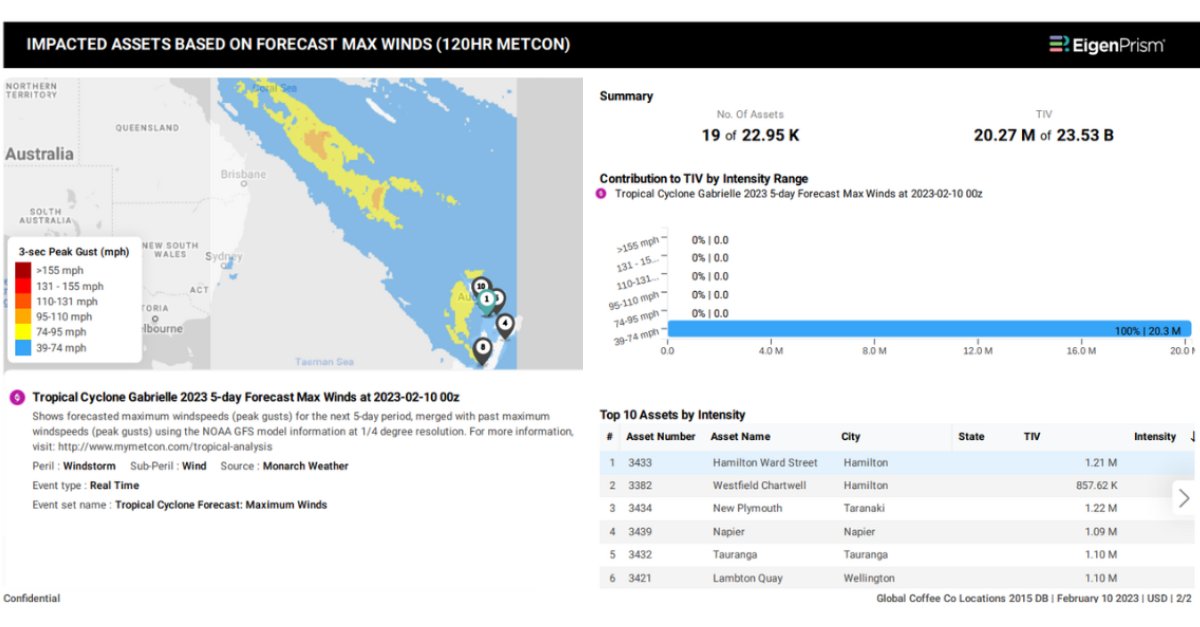Click the TIV column header
The height and width of the screenshot is (627, 1200).
[x=1032, y=437]
